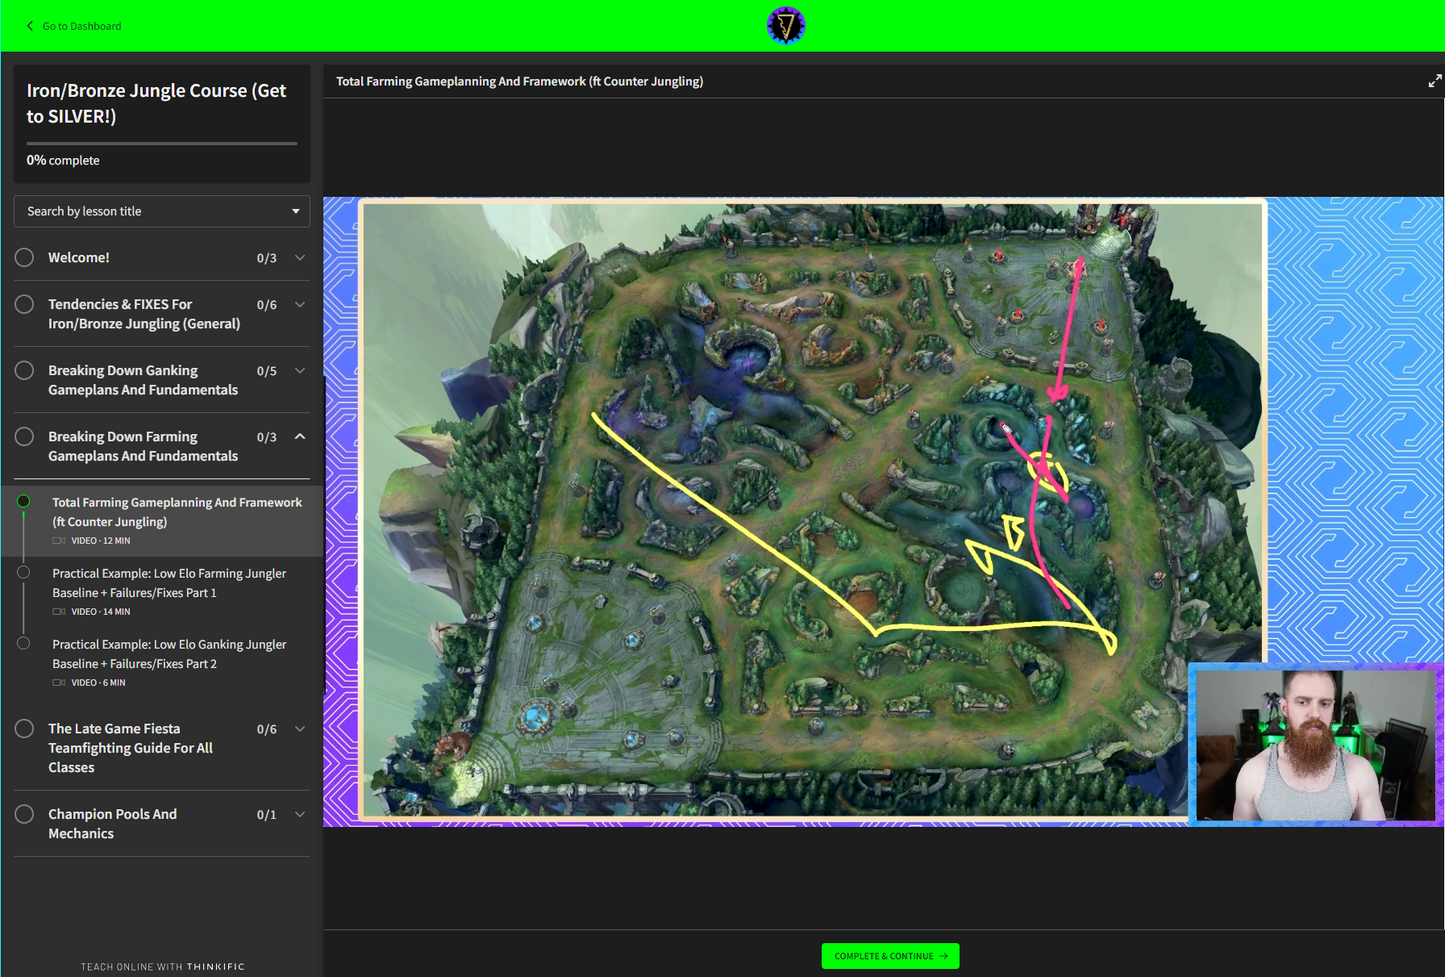Click the search field dropdown caret
Viewport: 1445px width, 977px height.
tap(295, 211)
